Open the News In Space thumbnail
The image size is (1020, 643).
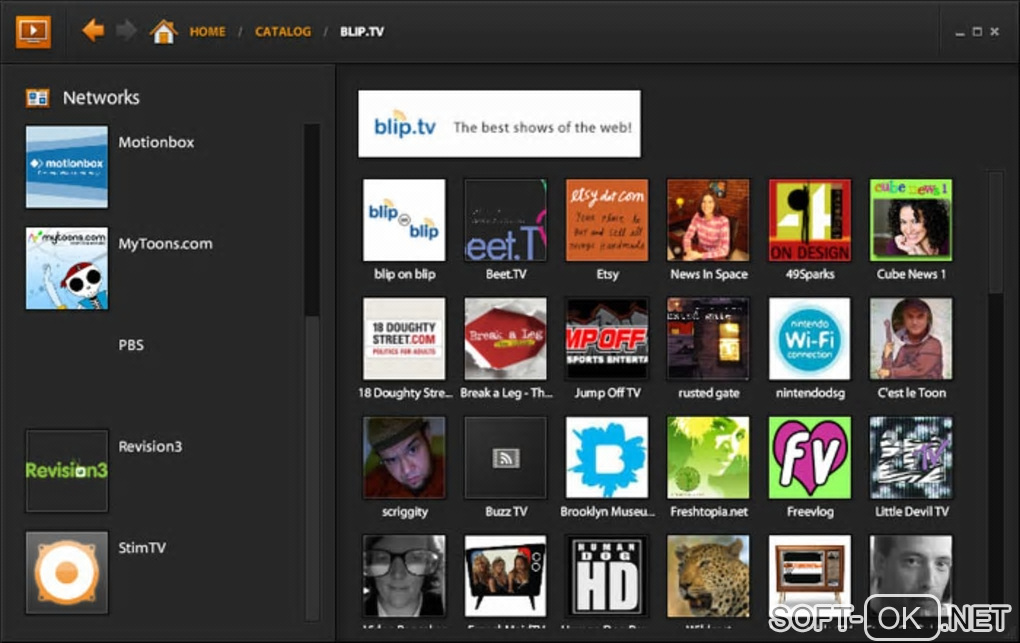point(708,220)
